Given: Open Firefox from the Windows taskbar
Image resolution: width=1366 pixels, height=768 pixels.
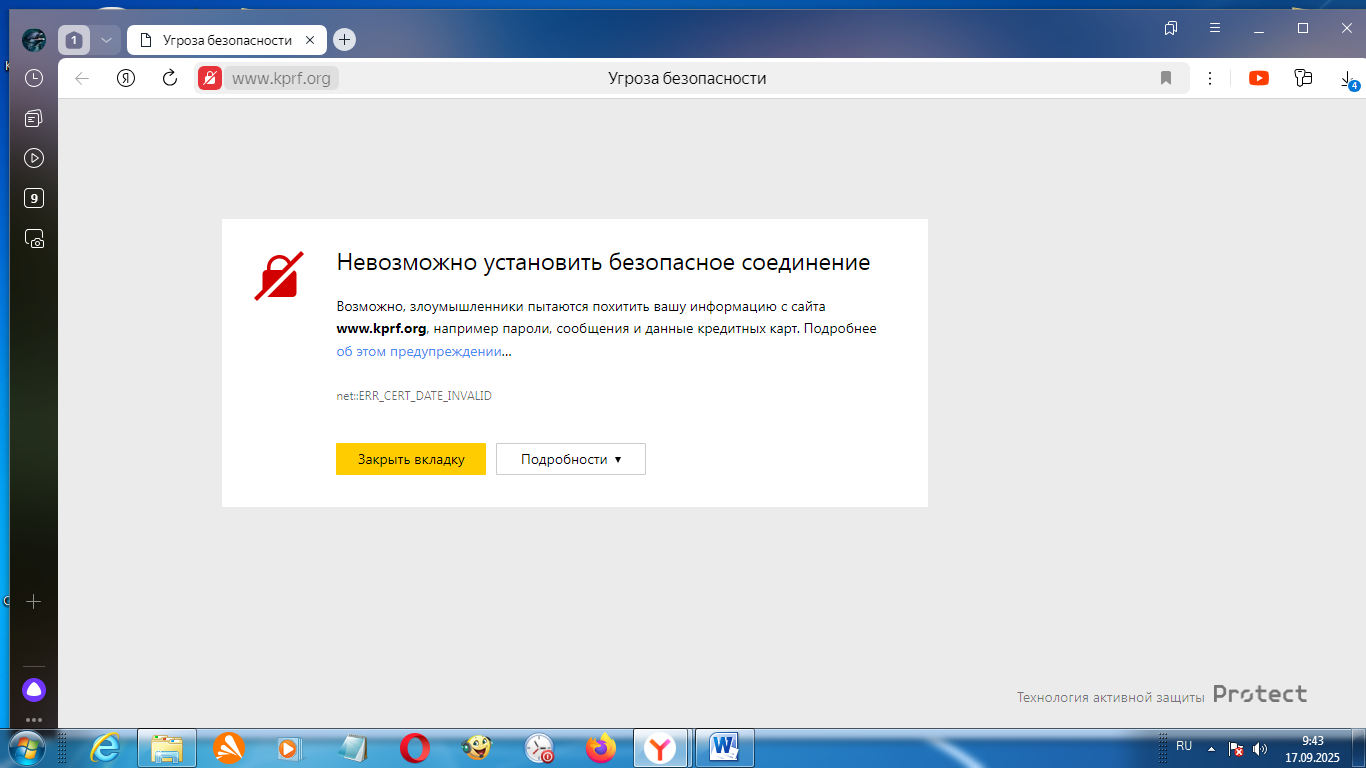Looking at the screenshot, I should tap(601, 748).
